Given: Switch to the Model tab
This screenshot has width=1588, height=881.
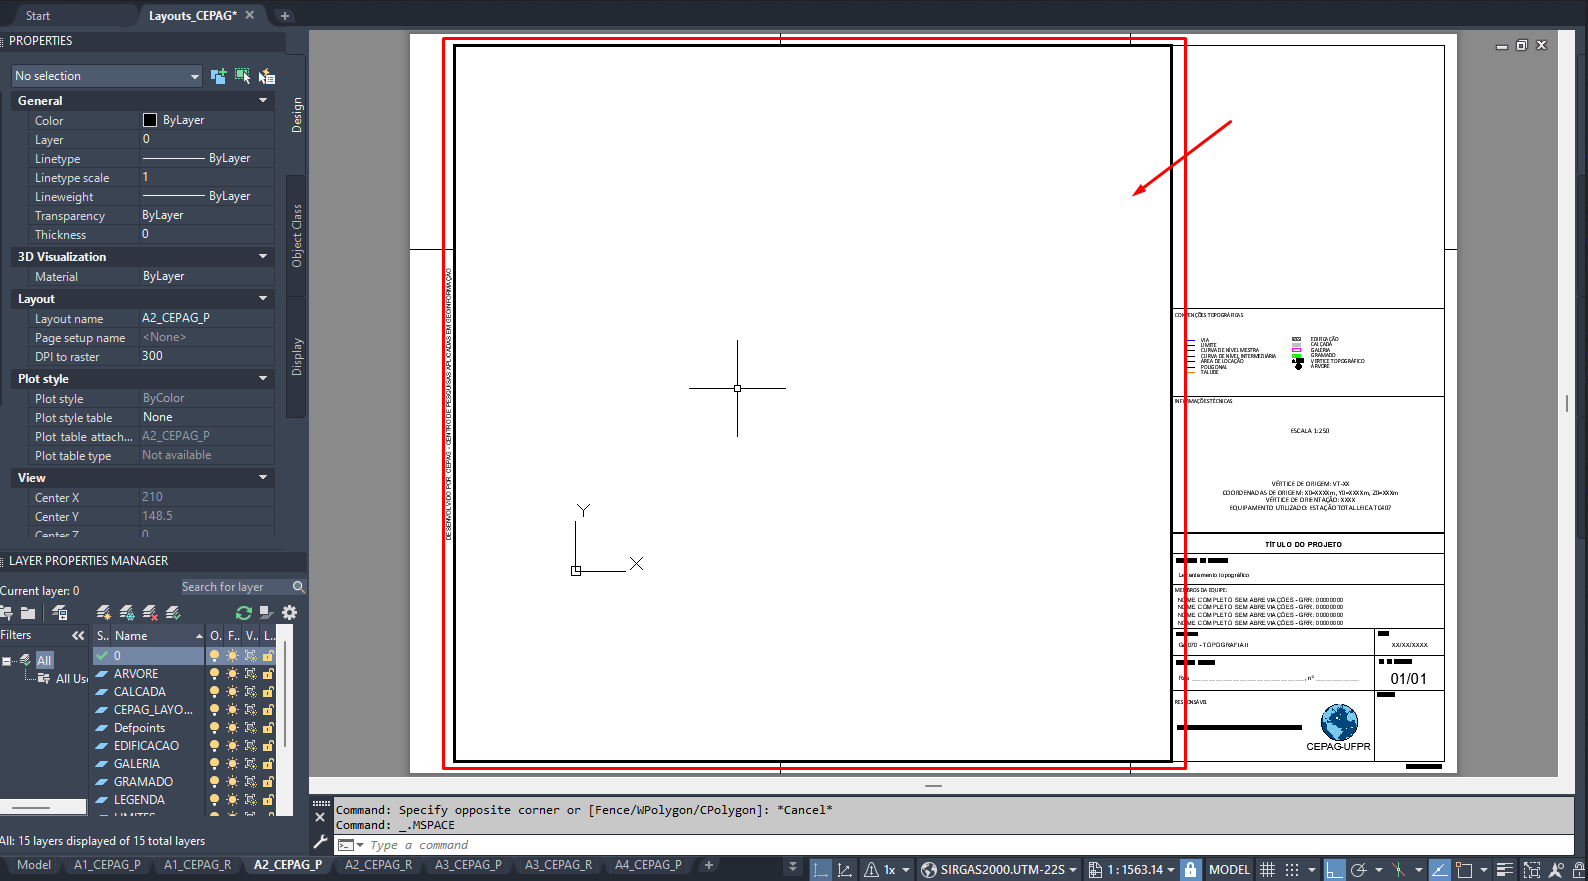Looking at the screenshot, I should point(34,865).
